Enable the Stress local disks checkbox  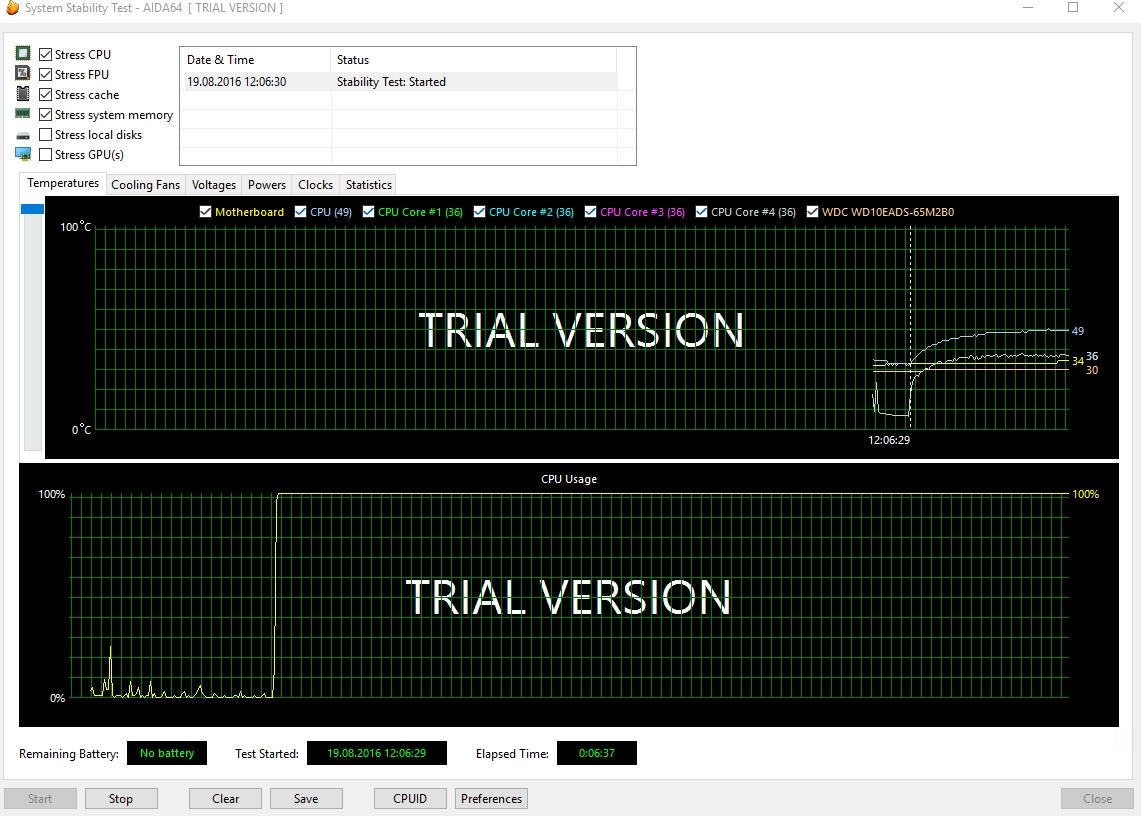pos(46,135)
